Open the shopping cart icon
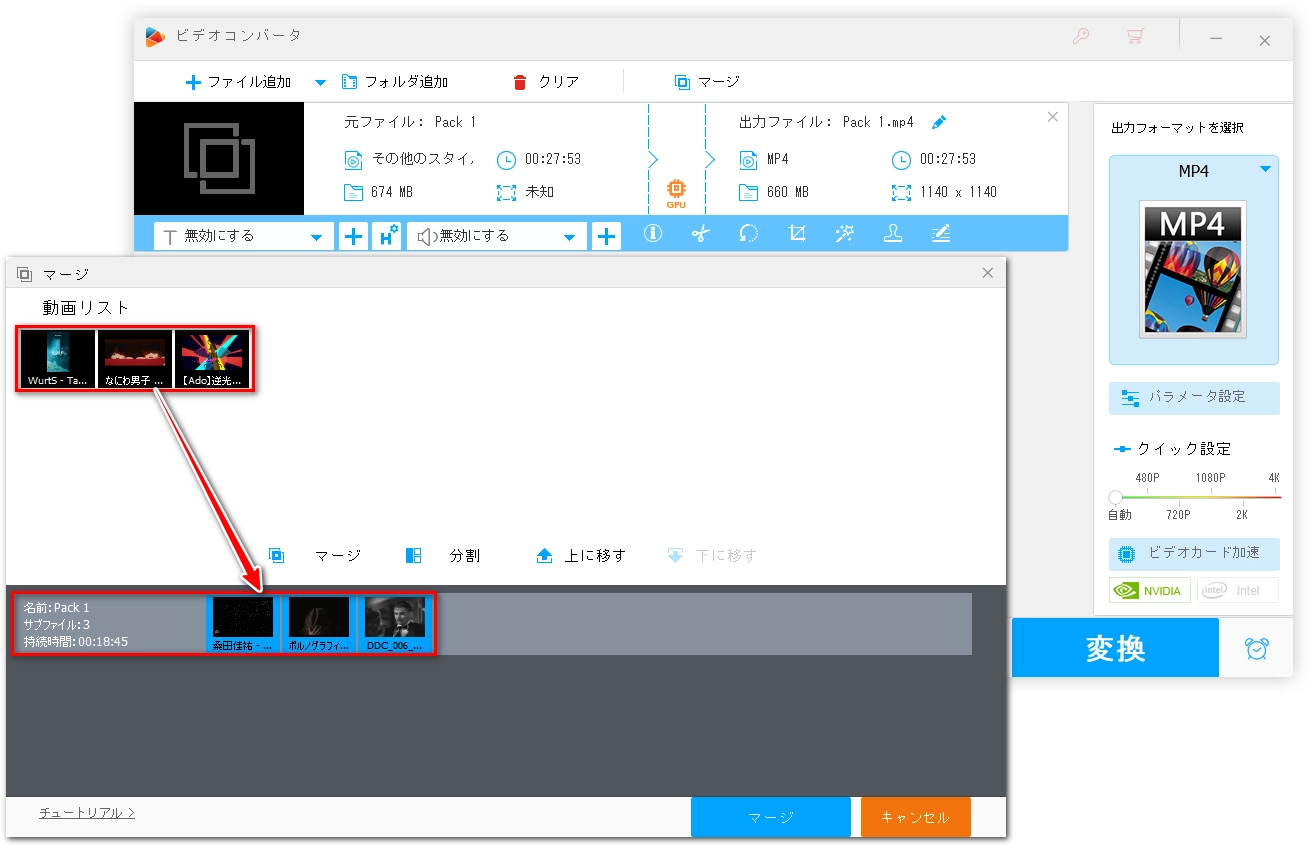 click(x=1134, y=38)
